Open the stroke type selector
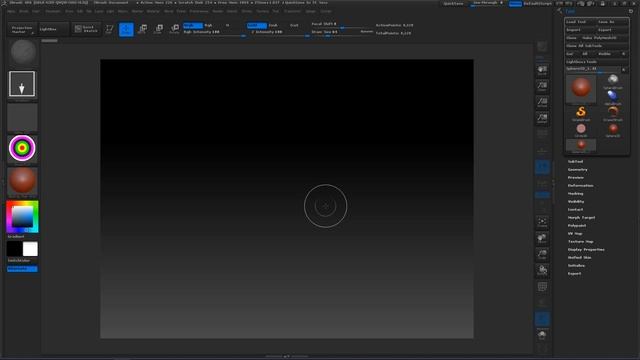The height and width of the screenshot is (360, 640). coord(22,84)
